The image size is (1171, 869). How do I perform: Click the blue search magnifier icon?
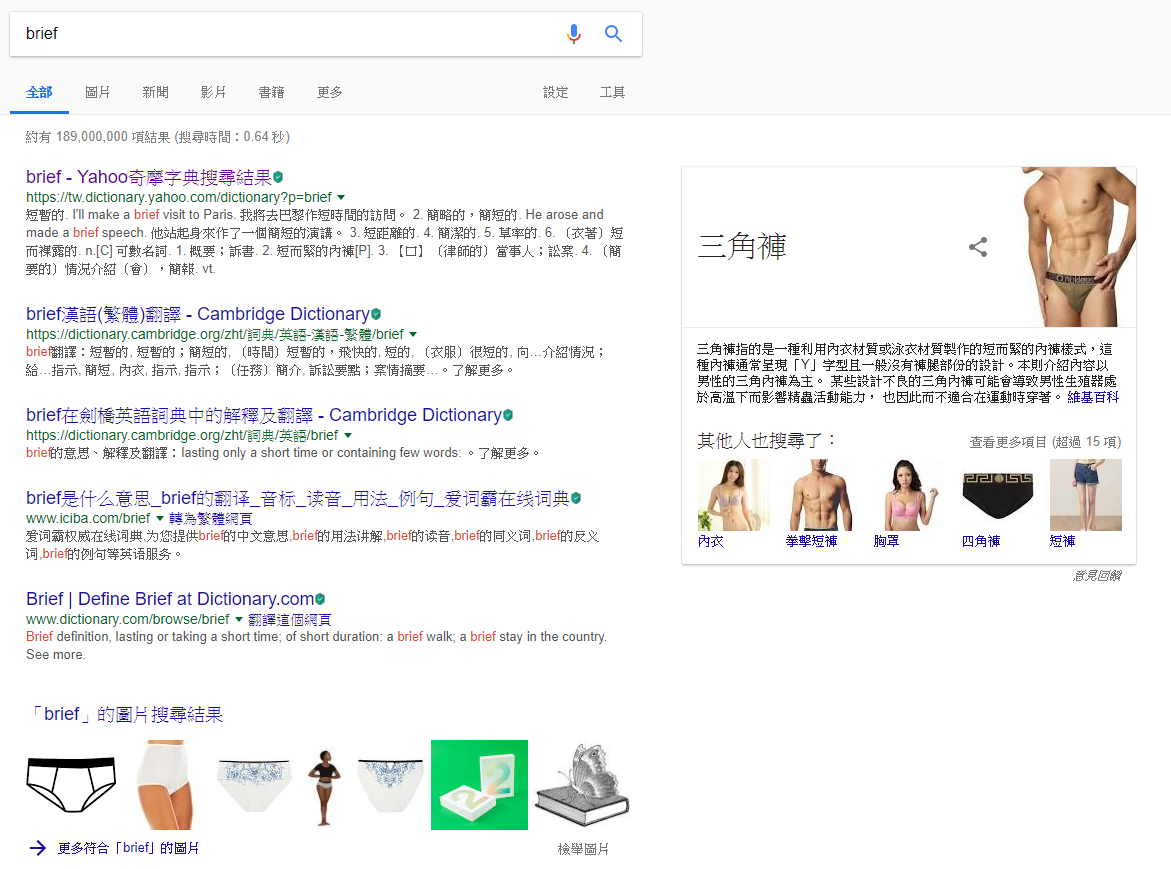613,34
